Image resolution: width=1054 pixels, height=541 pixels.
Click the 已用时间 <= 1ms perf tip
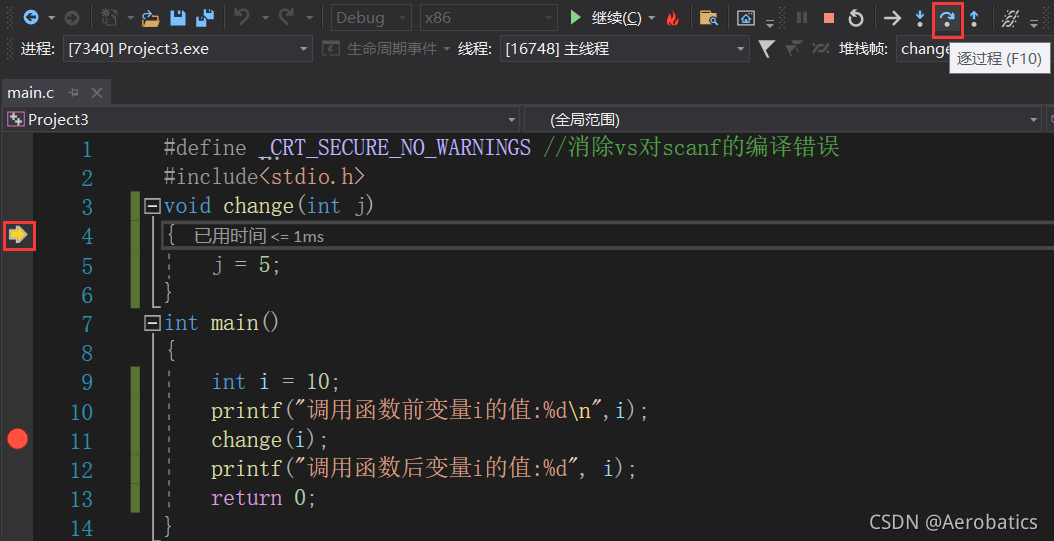(x=259, y=236)
